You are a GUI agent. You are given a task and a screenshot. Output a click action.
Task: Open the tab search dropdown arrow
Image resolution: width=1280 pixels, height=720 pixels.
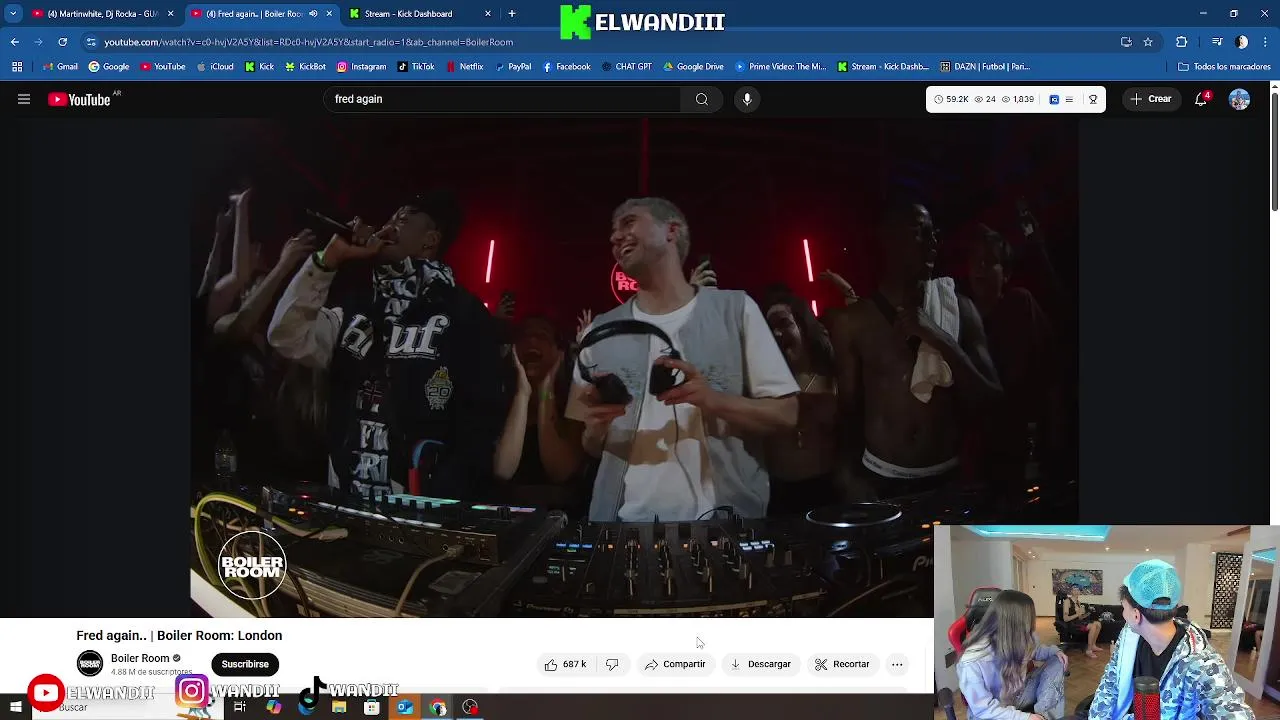[x=13, y=14]
